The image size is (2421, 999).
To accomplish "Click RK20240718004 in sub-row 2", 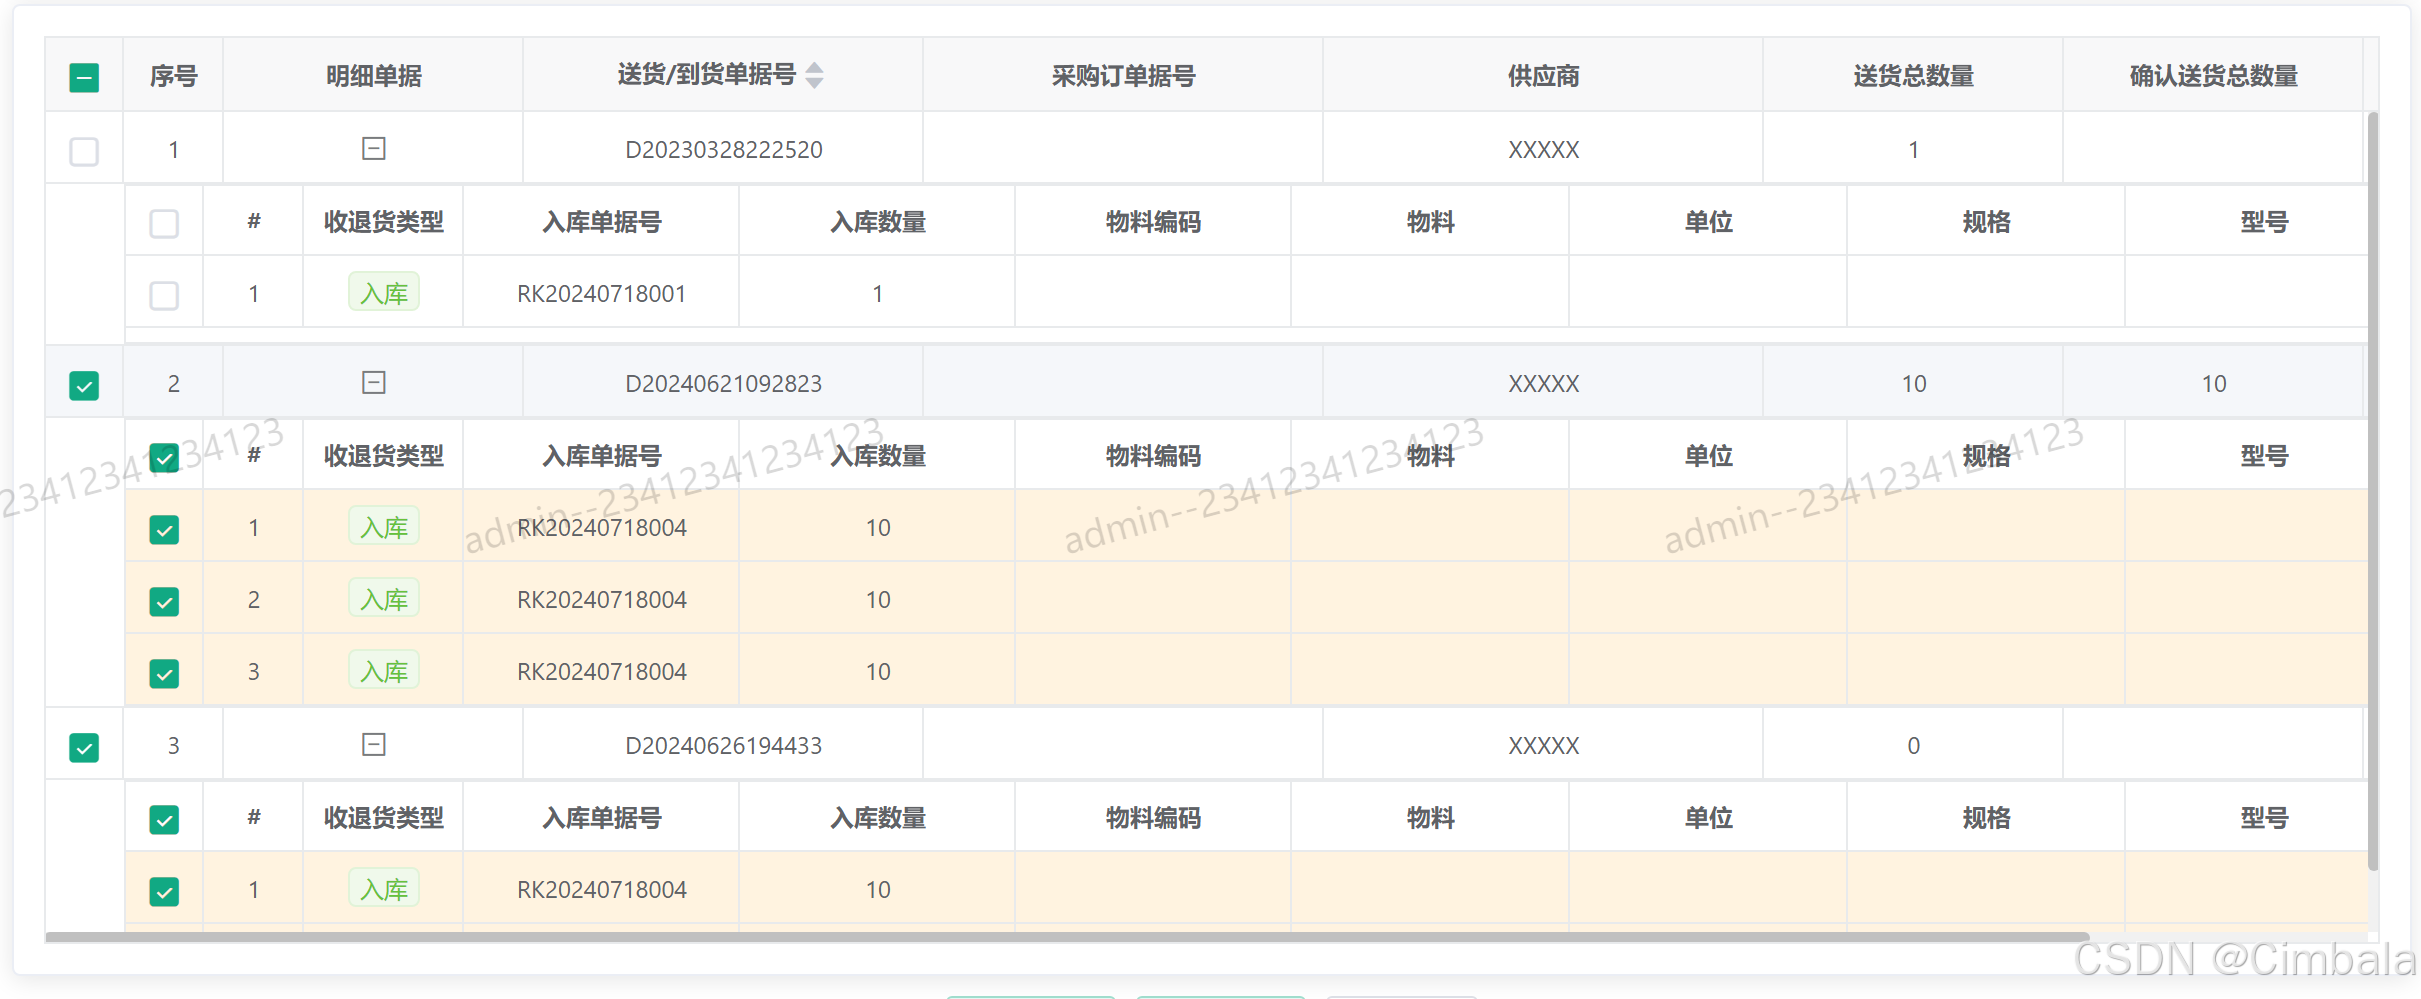I will tap(601, 600).
